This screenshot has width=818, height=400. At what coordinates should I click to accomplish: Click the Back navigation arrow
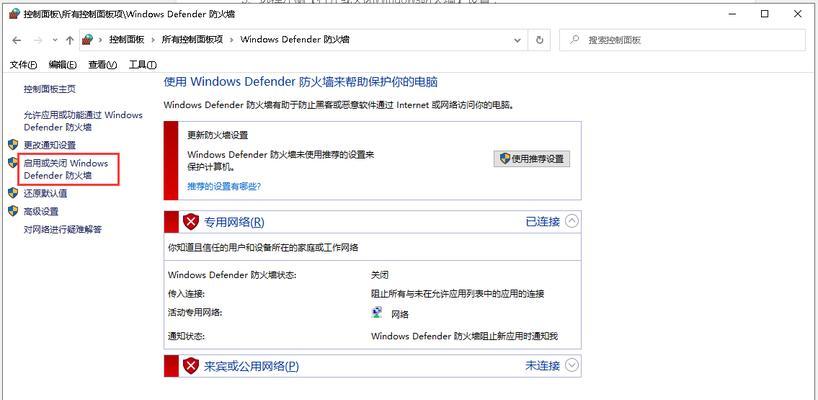click(x=17, y=40)
